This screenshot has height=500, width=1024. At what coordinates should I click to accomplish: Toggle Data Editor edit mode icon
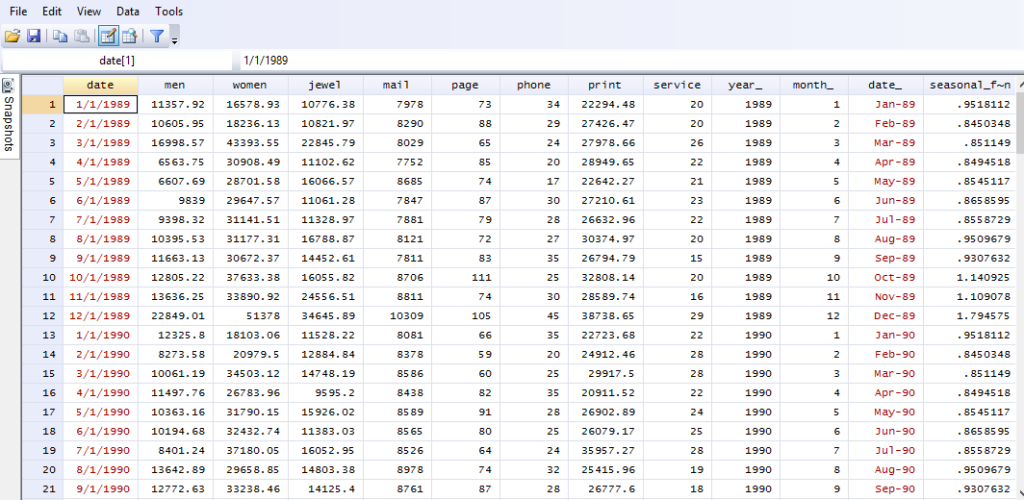point(108,36)
